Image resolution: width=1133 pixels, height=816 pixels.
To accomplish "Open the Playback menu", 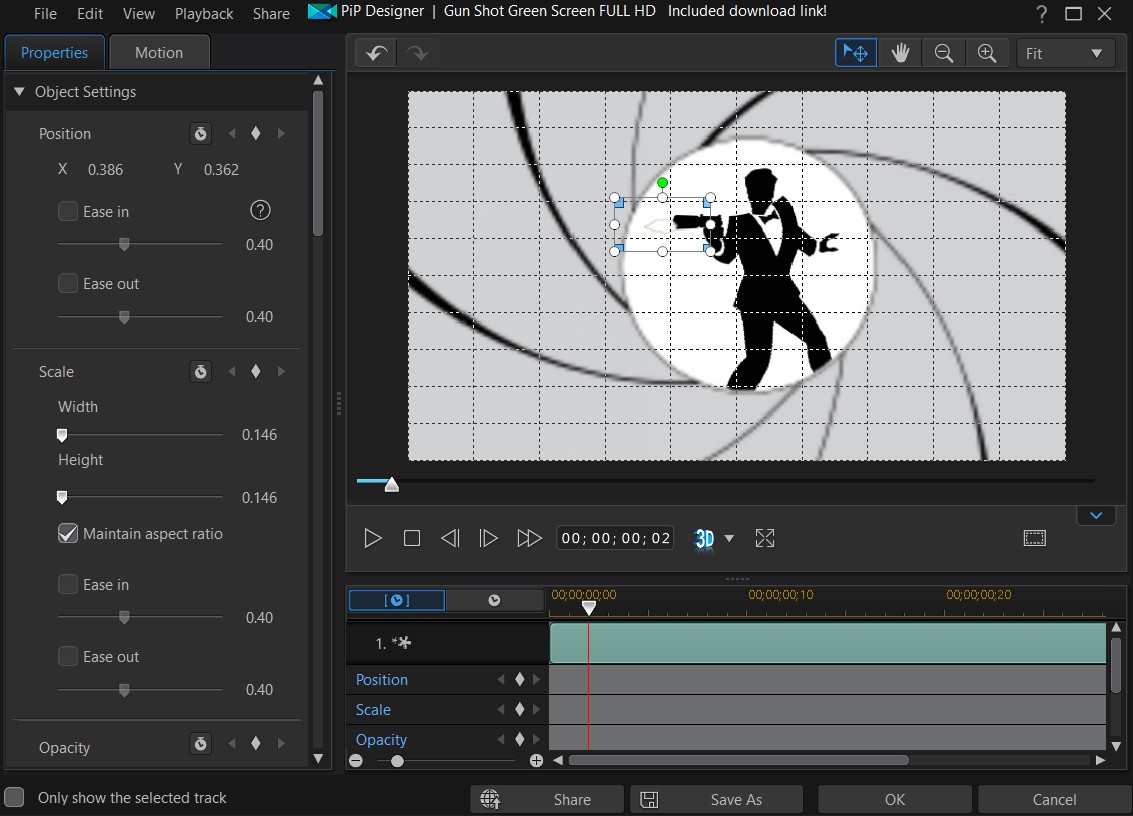I will click(204, 14).
